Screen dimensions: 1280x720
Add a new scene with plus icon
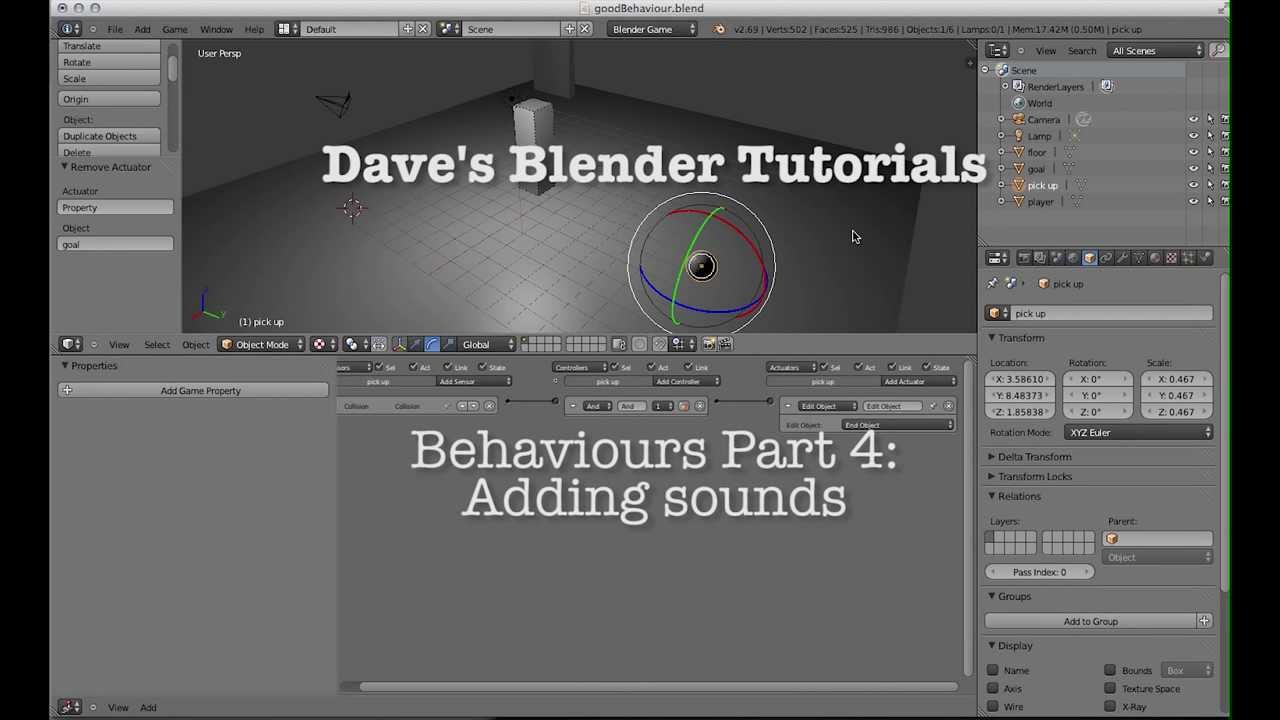click(x=569, y=29)
